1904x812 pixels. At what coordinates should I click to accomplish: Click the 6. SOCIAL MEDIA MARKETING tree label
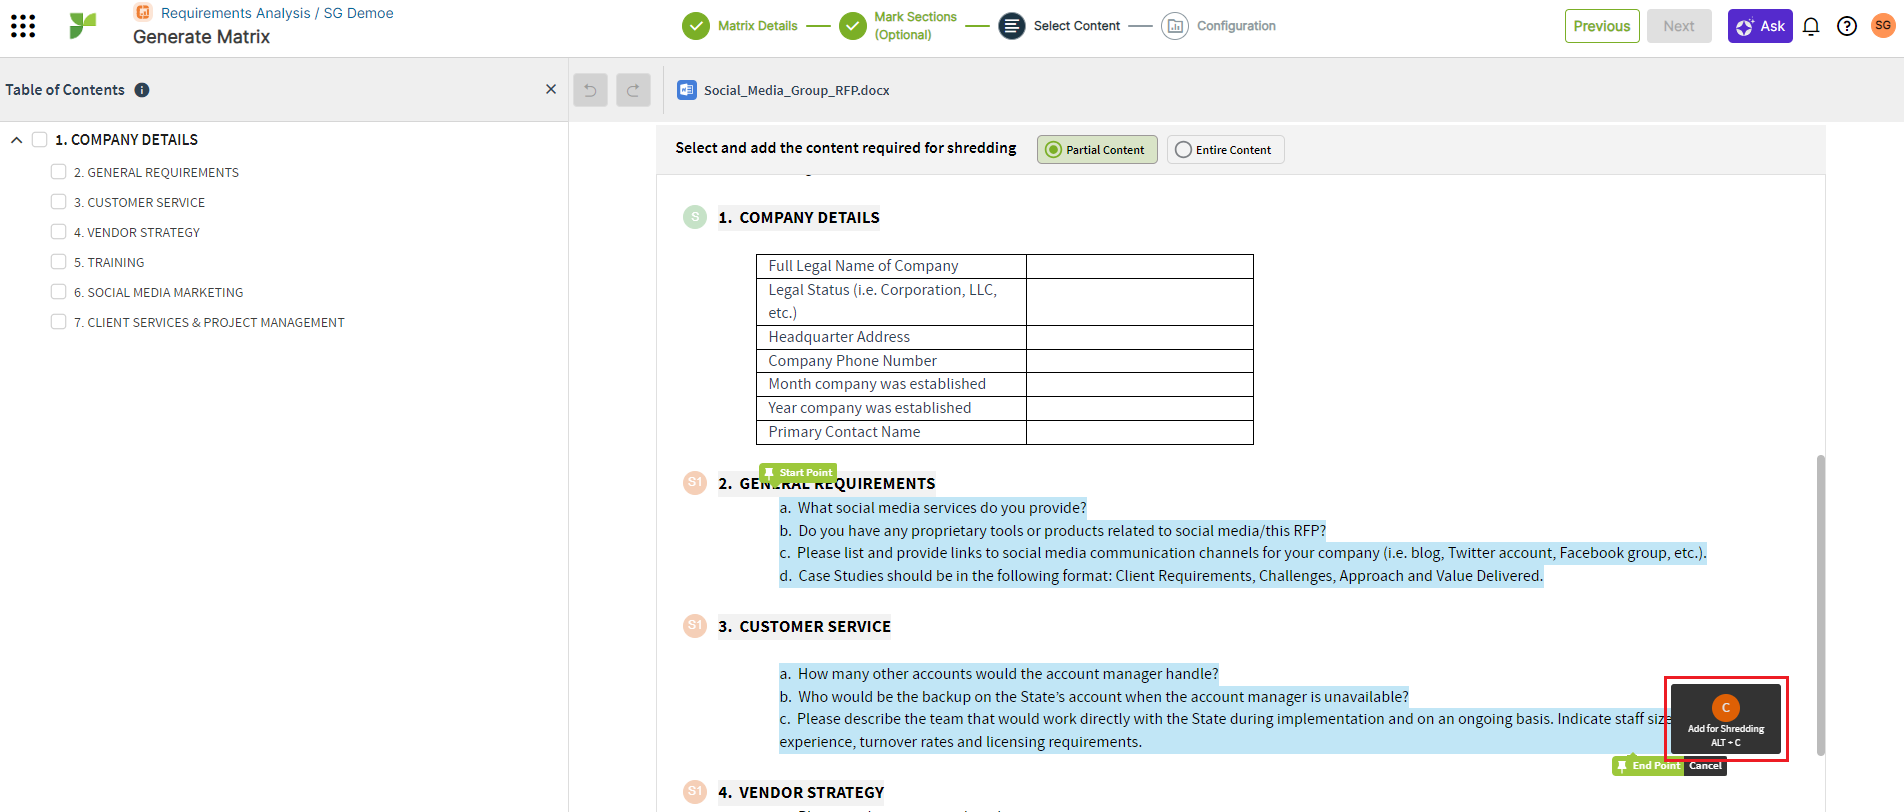pos(158,292)
